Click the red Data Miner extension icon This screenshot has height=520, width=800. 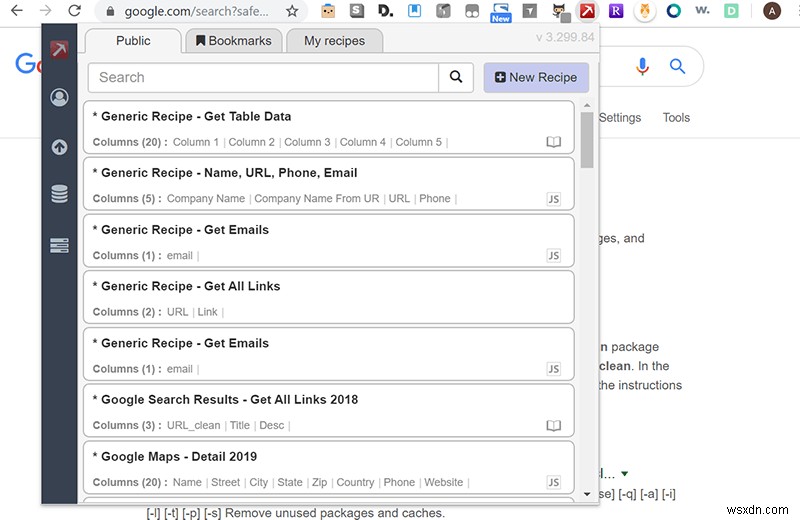[587, 10]
